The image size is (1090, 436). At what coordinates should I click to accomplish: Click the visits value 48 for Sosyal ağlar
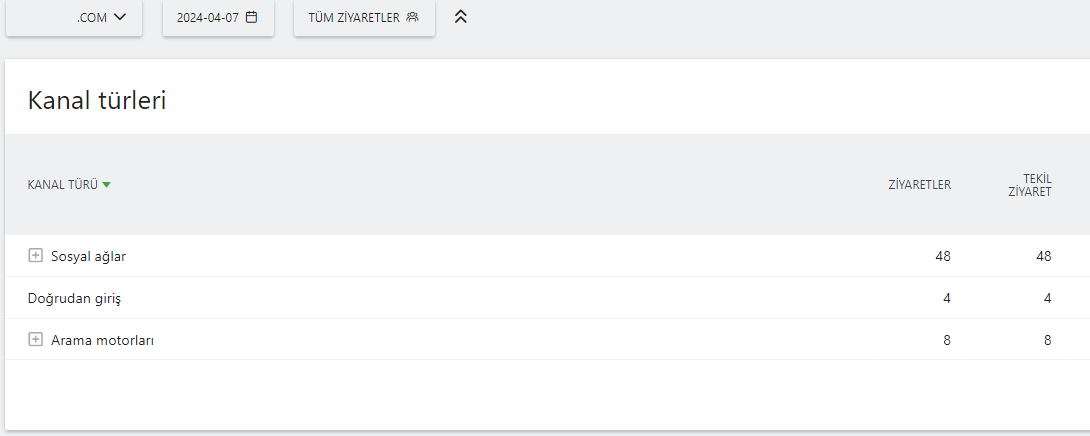point(943,256)
